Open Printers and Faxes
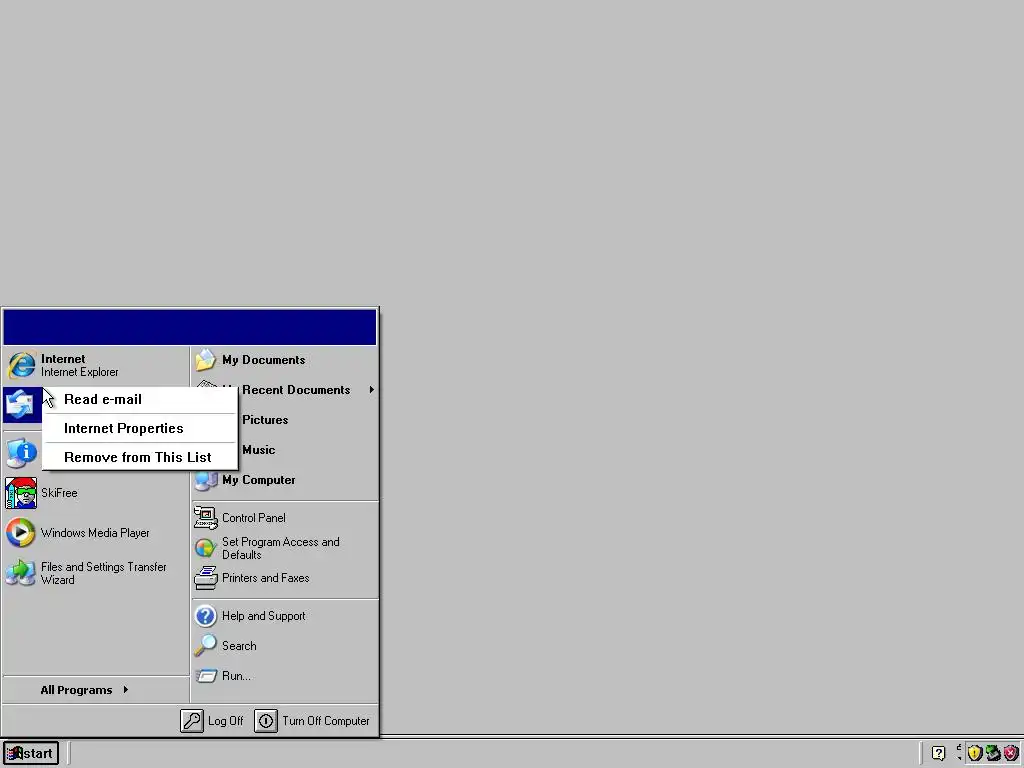 click(x=285, y=578)
